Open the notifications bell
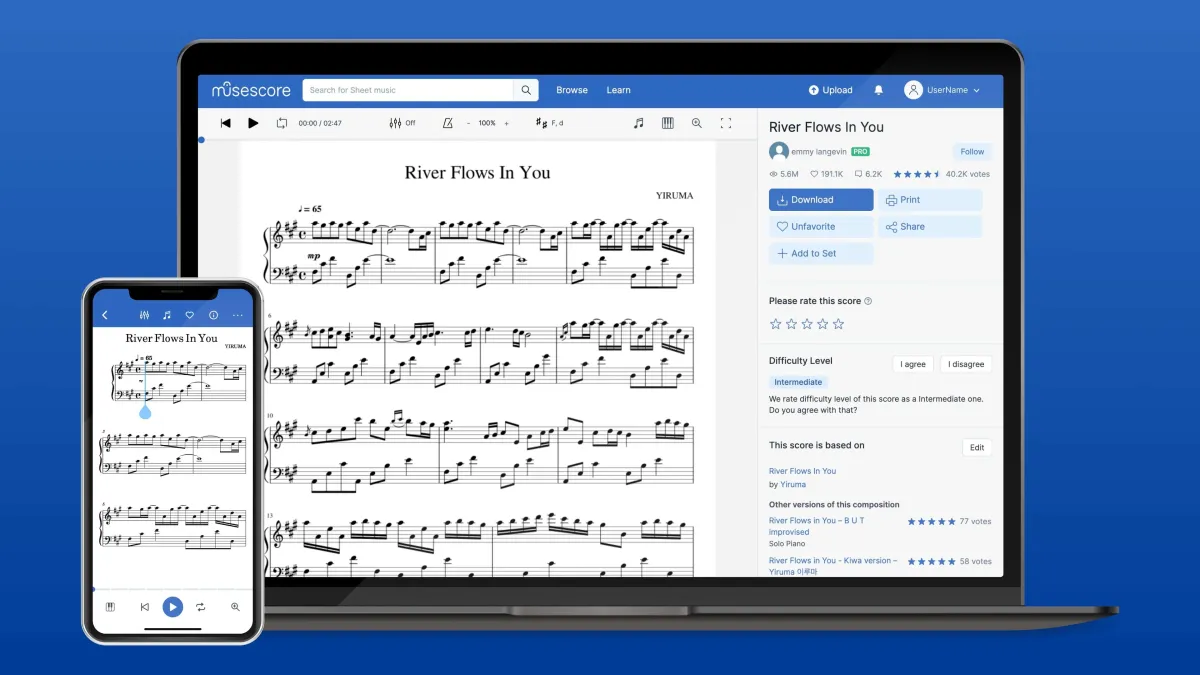This screenshot has height=675, width=1200. coord(879,90)
